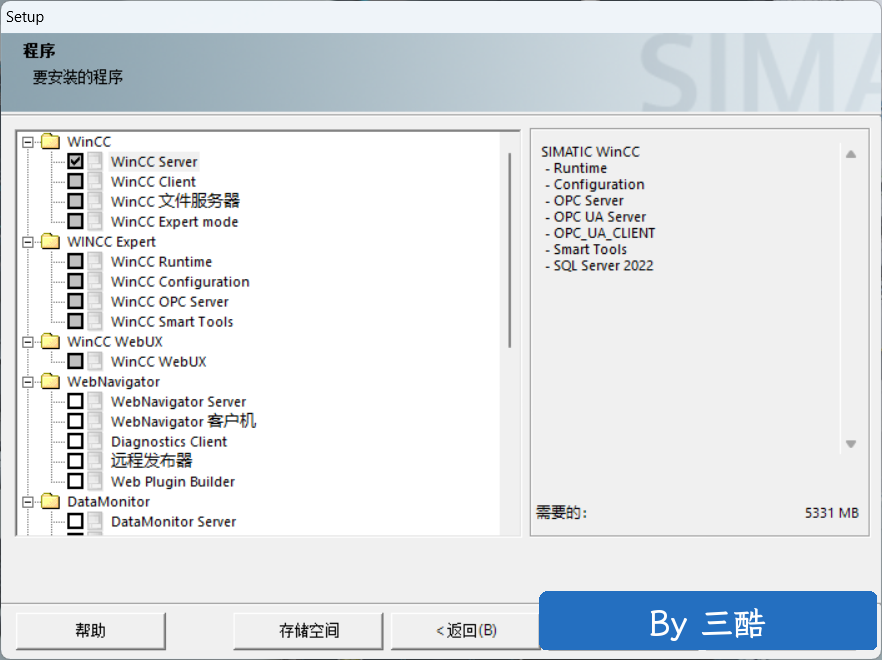Click the package icon beside WebNavigator Server
882x660 pixels.
tap(95, 401)
